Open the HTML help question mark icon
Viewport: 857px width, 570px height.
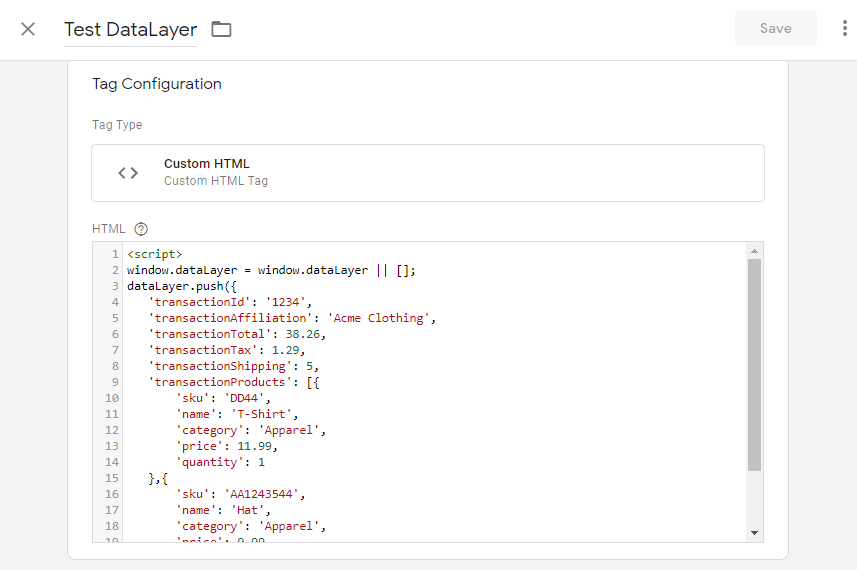pyautogui.click(x=141, y=229)
